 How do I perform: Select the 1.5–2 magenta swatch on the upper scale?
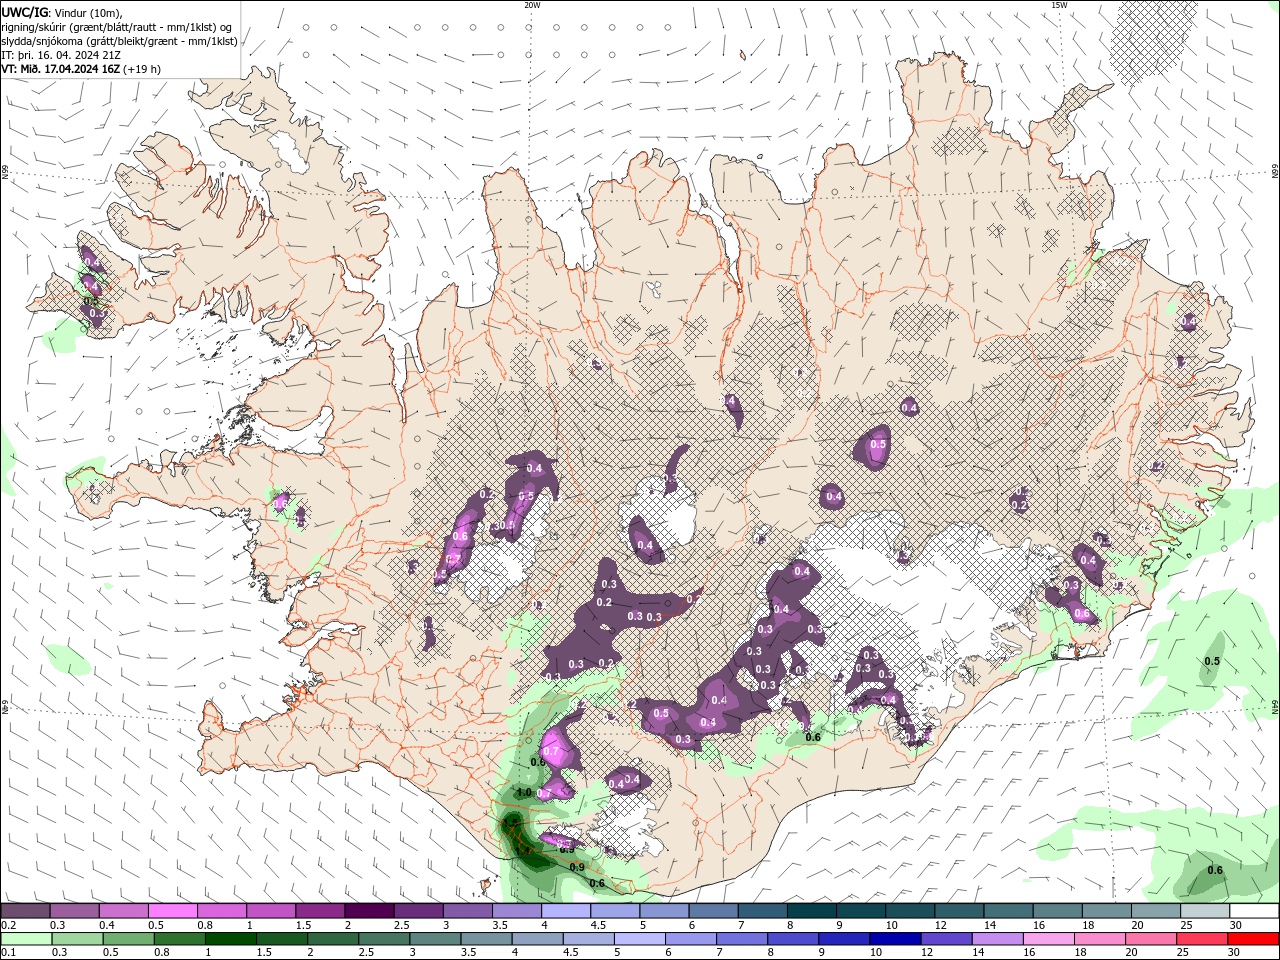tap(319, 911)
